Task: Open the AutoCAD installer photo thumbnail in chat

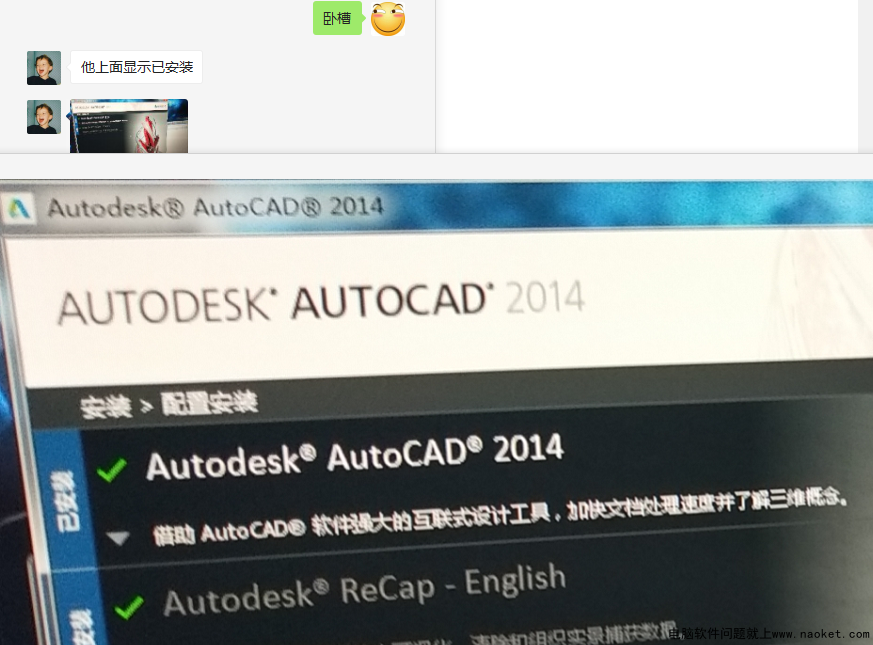Action: click(129, 126)
